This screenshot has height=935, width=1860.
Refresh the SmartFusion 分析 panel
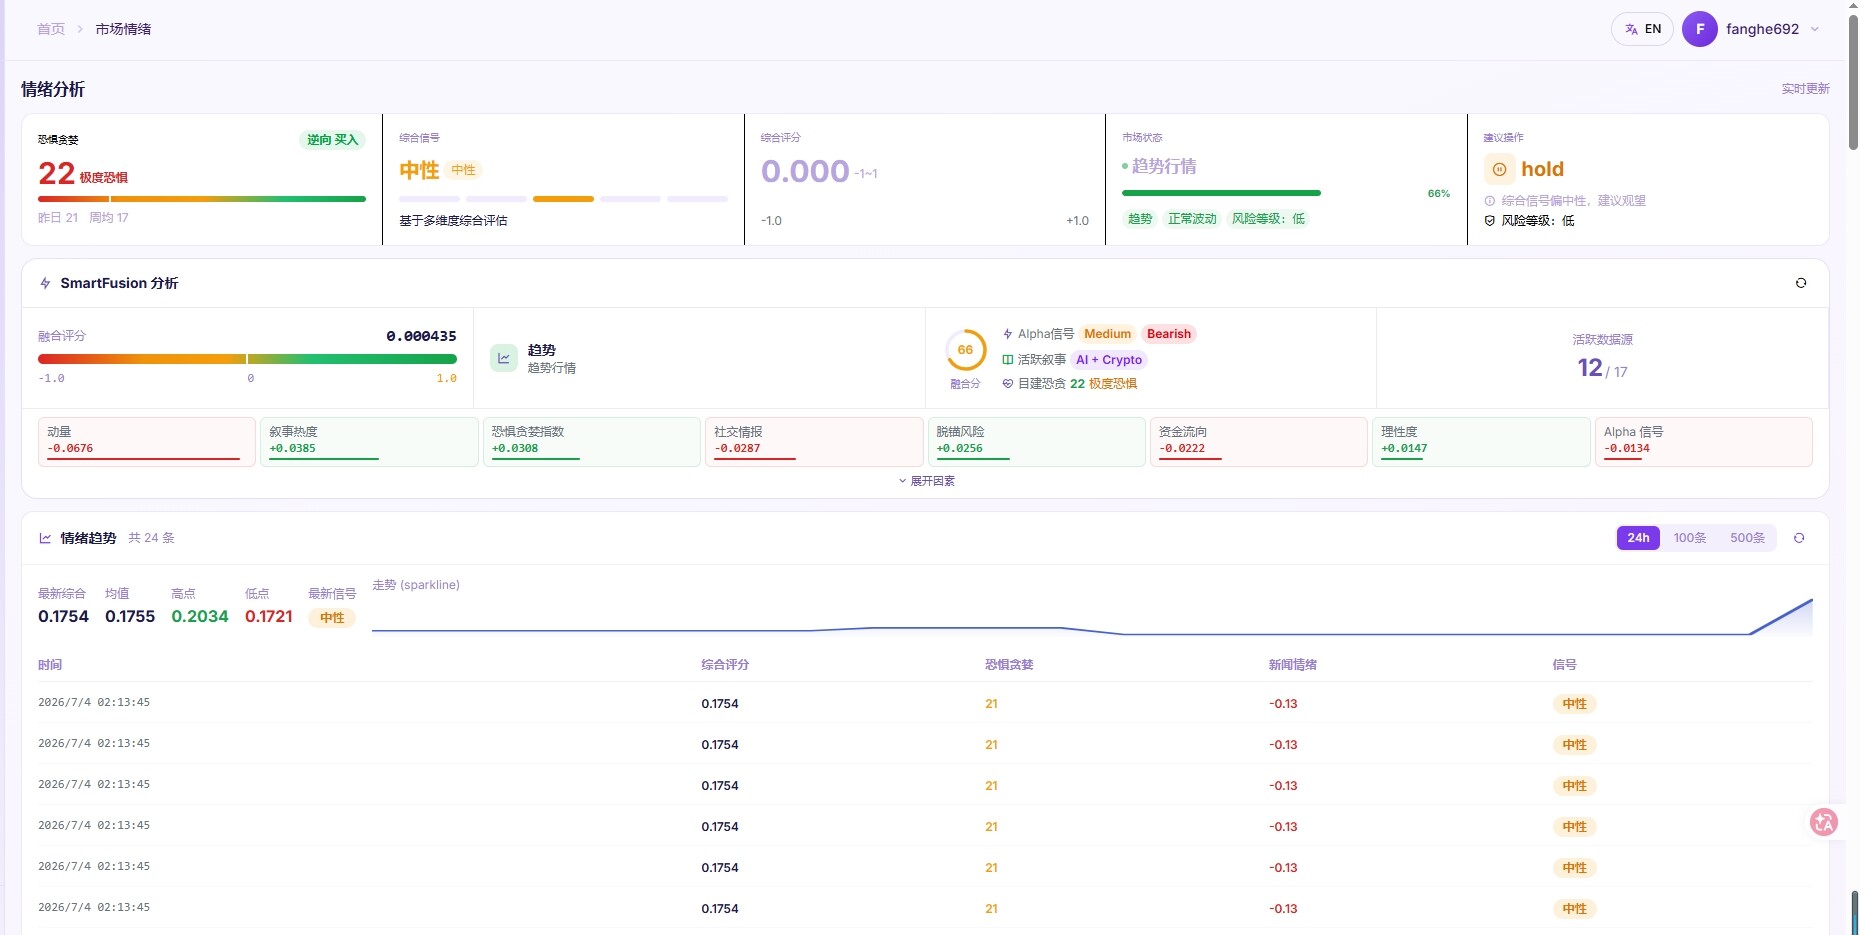tap(1801, 283)
